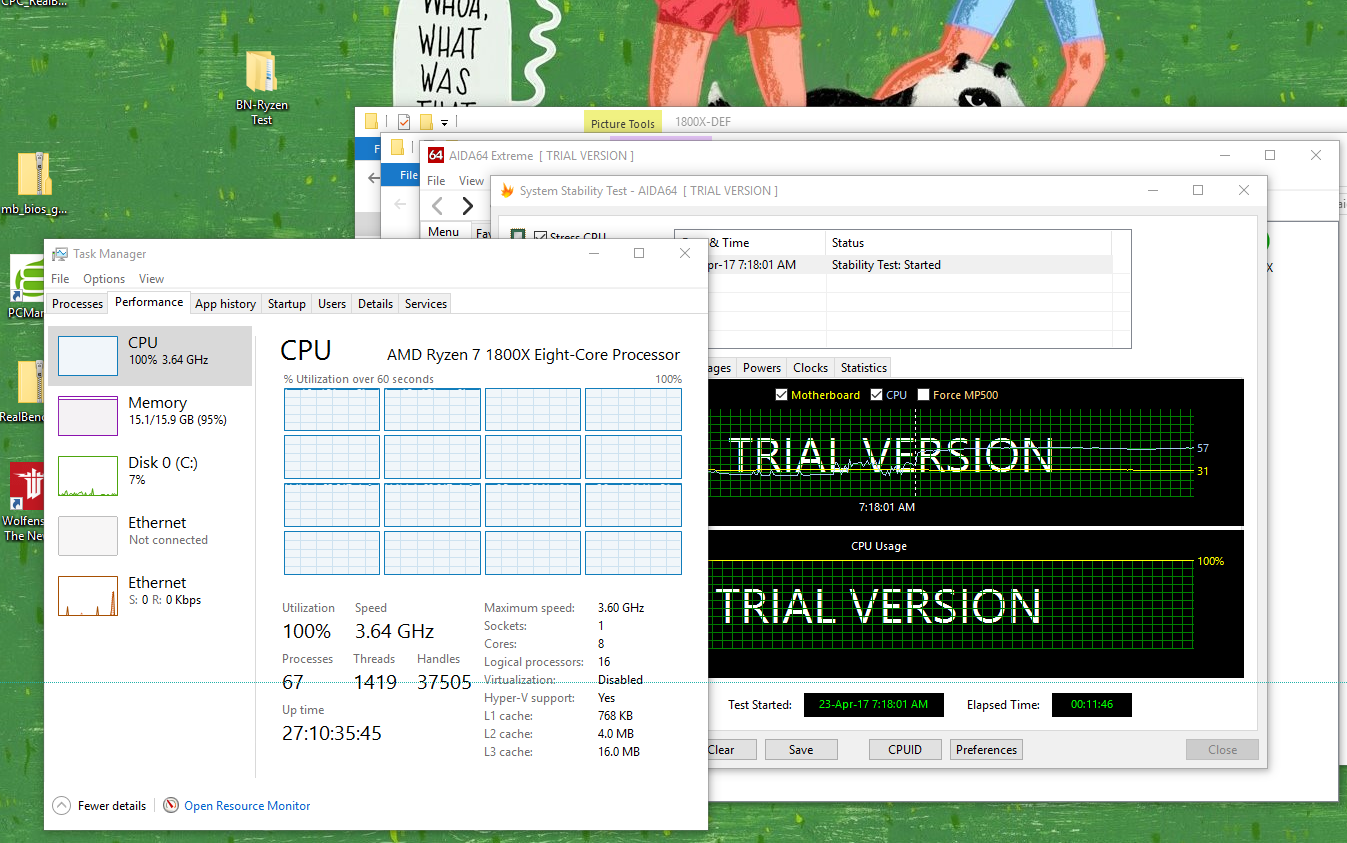
Task: Select the Memory item in performance sidebar
Action: coord(150,416)
